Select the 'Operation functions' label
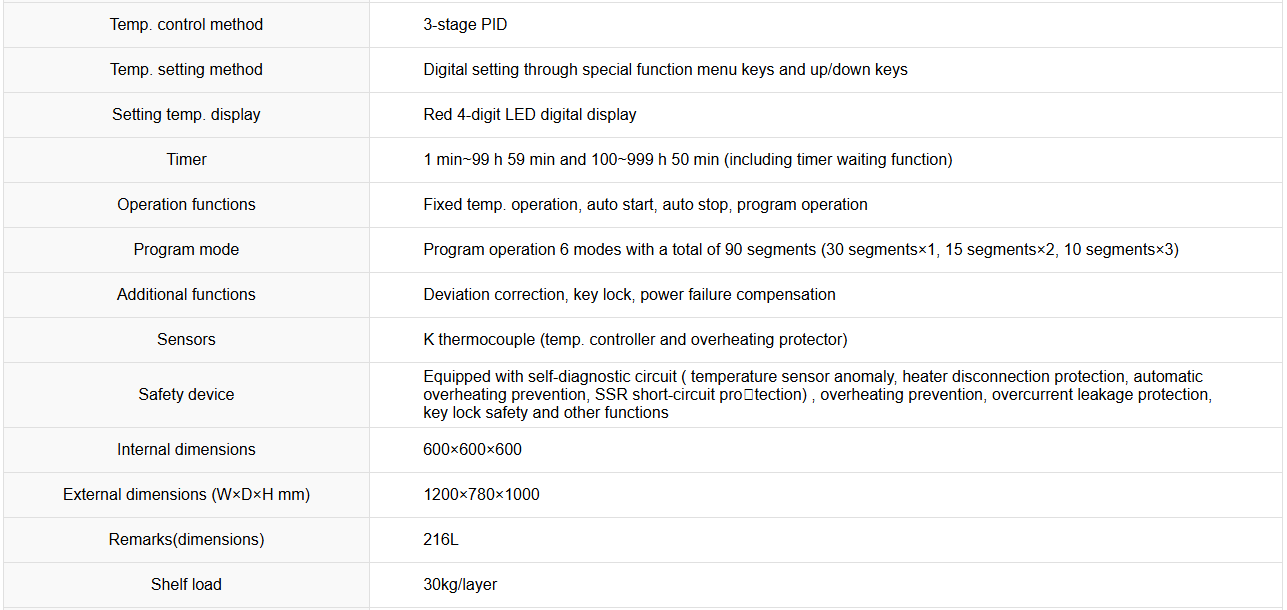The height and width of the screenshot is (610, 1287). (186, 204)
